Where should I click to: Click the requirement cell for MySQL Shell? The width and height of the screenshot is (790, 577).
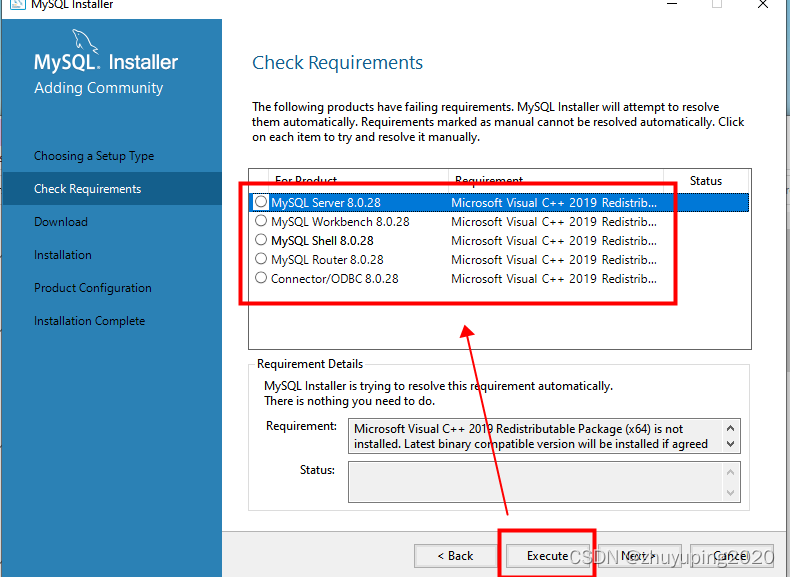(554, 240)
